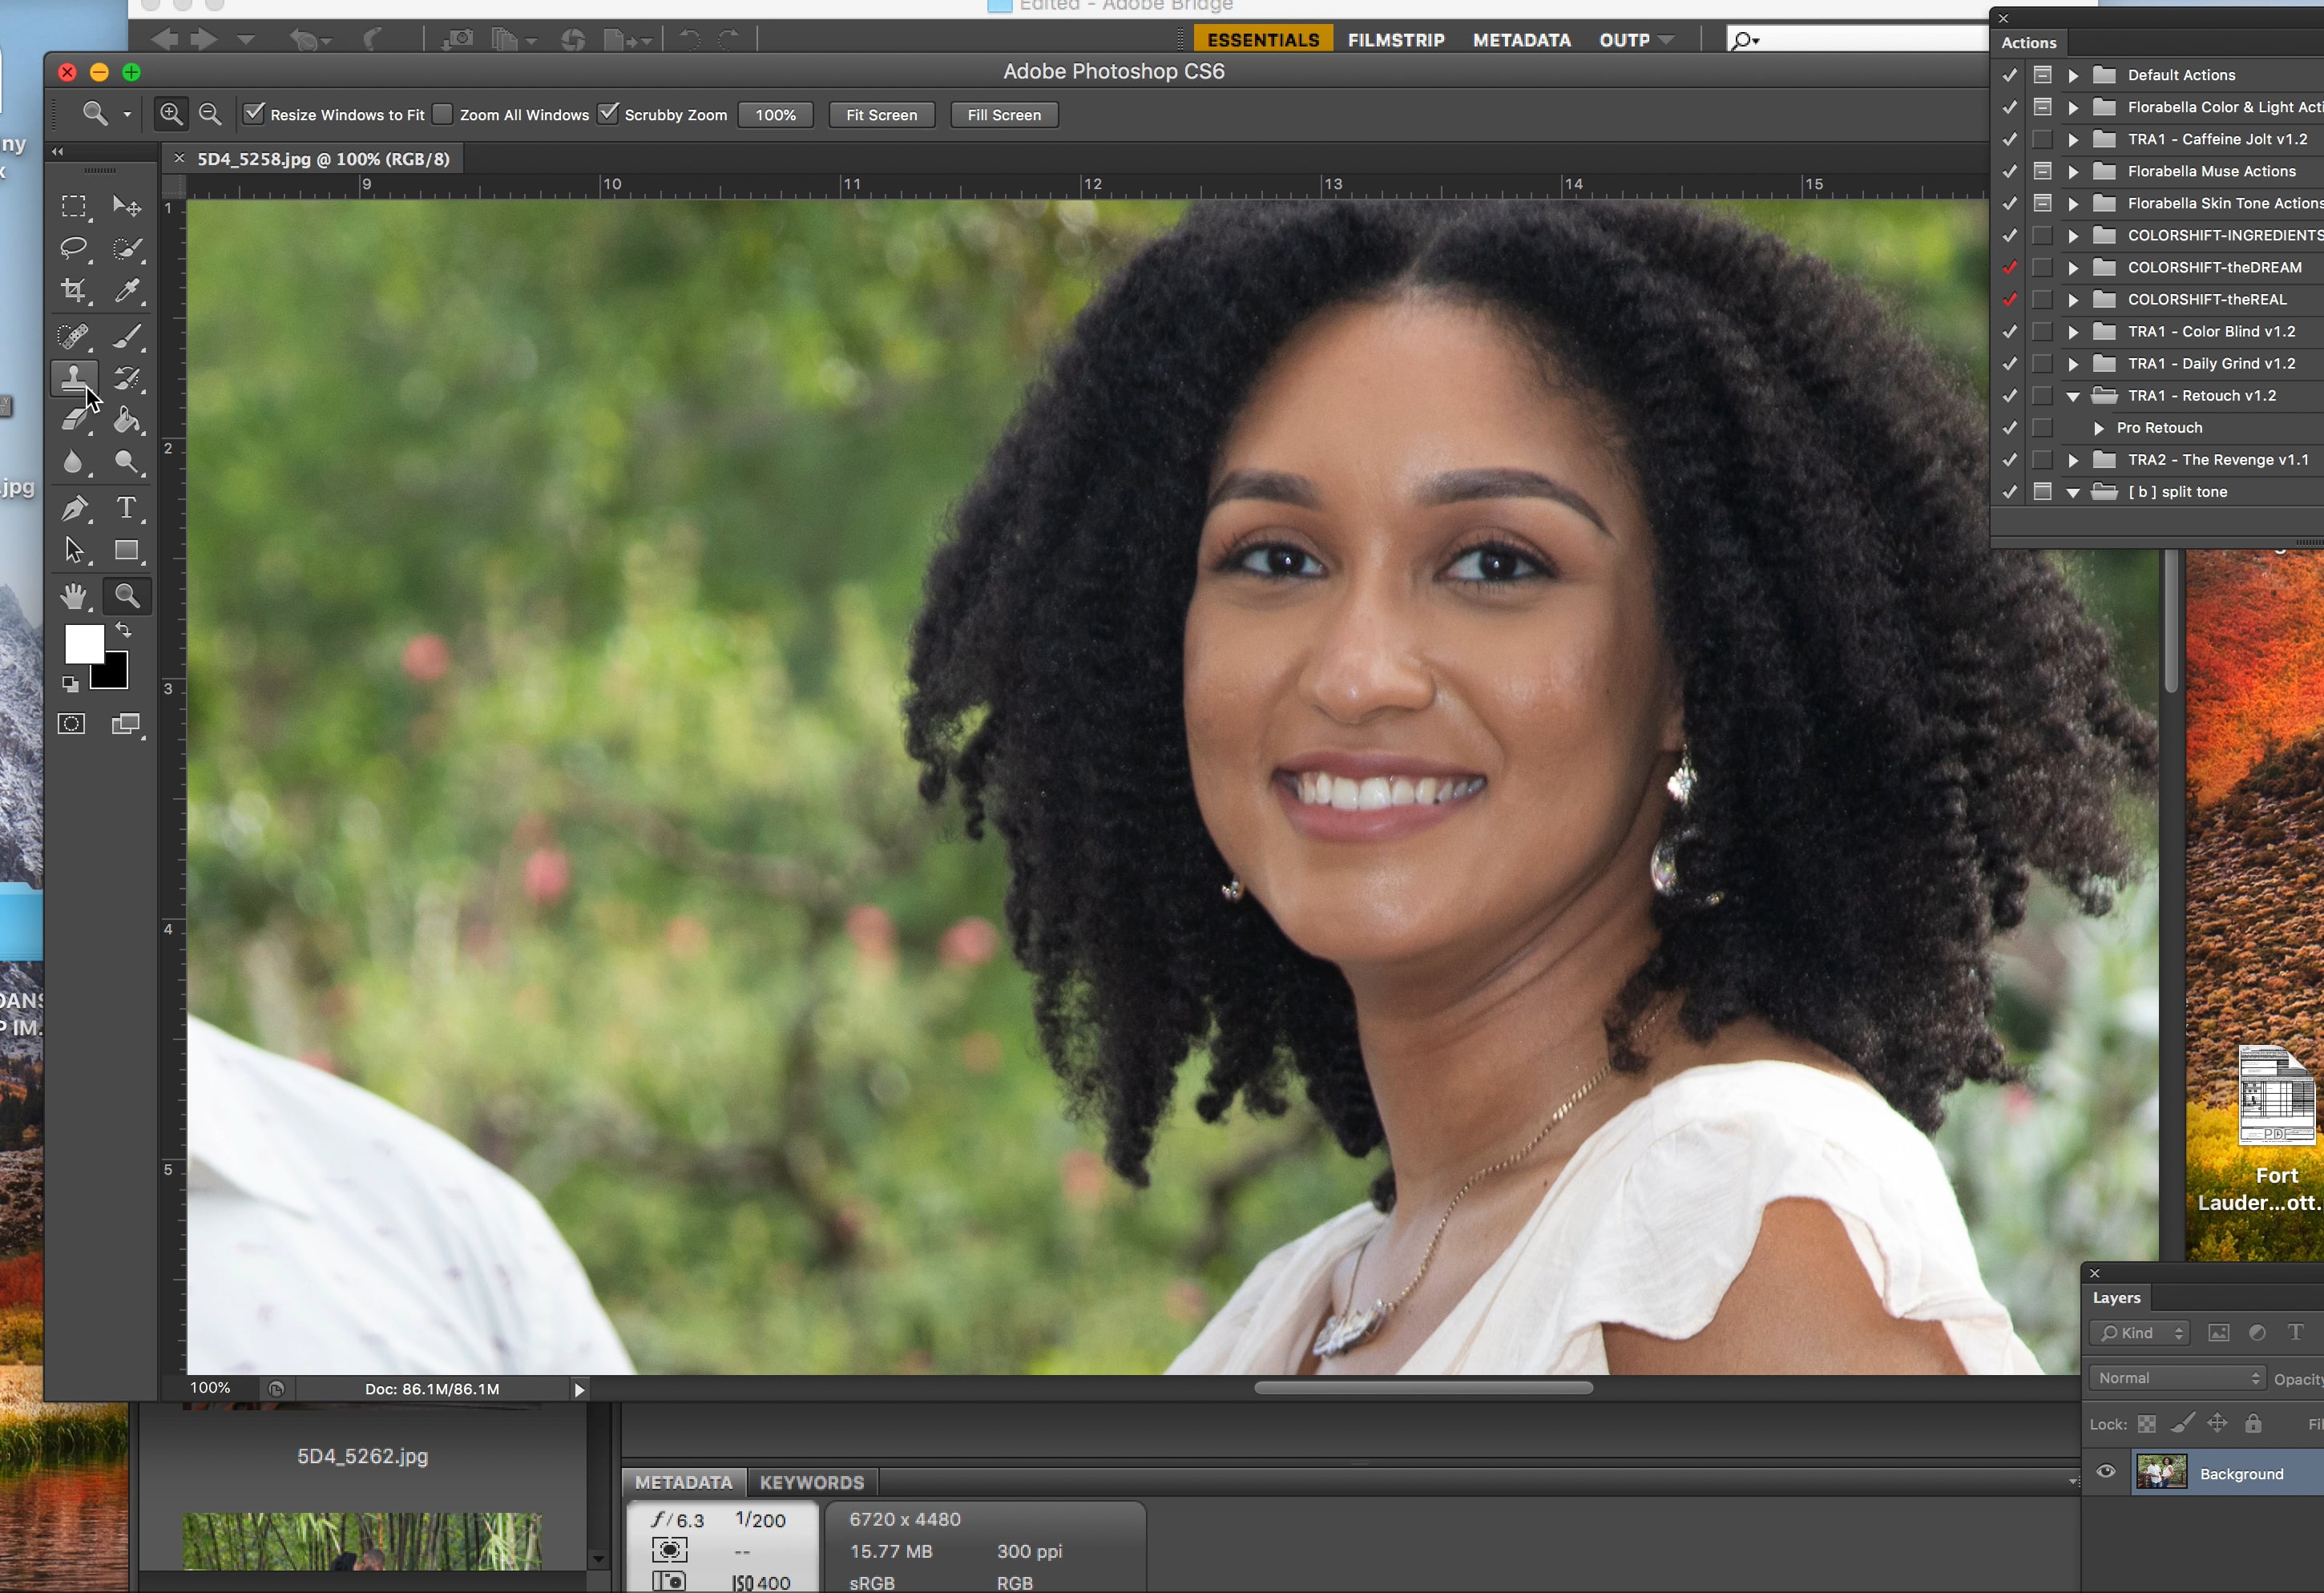Viewport: 2324px width, 1593px height.
Task: Toggle dialog box for [ b ] split tone
Action: (2043, 492)
